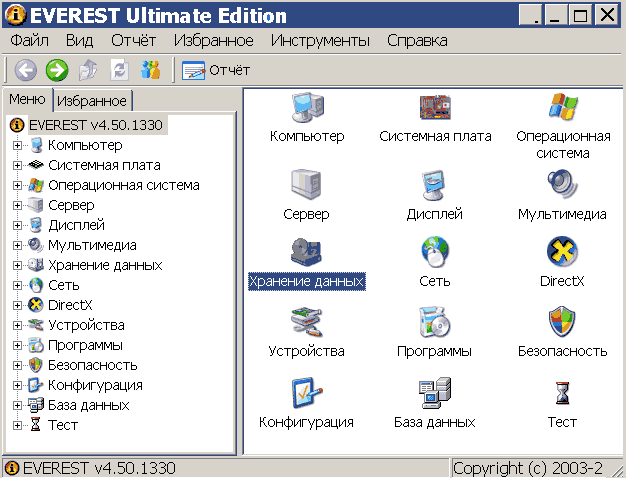This screenshot has height=478, width=626.
Task: Open the Избранное menu in menu bar
Action: pos(214,41)
